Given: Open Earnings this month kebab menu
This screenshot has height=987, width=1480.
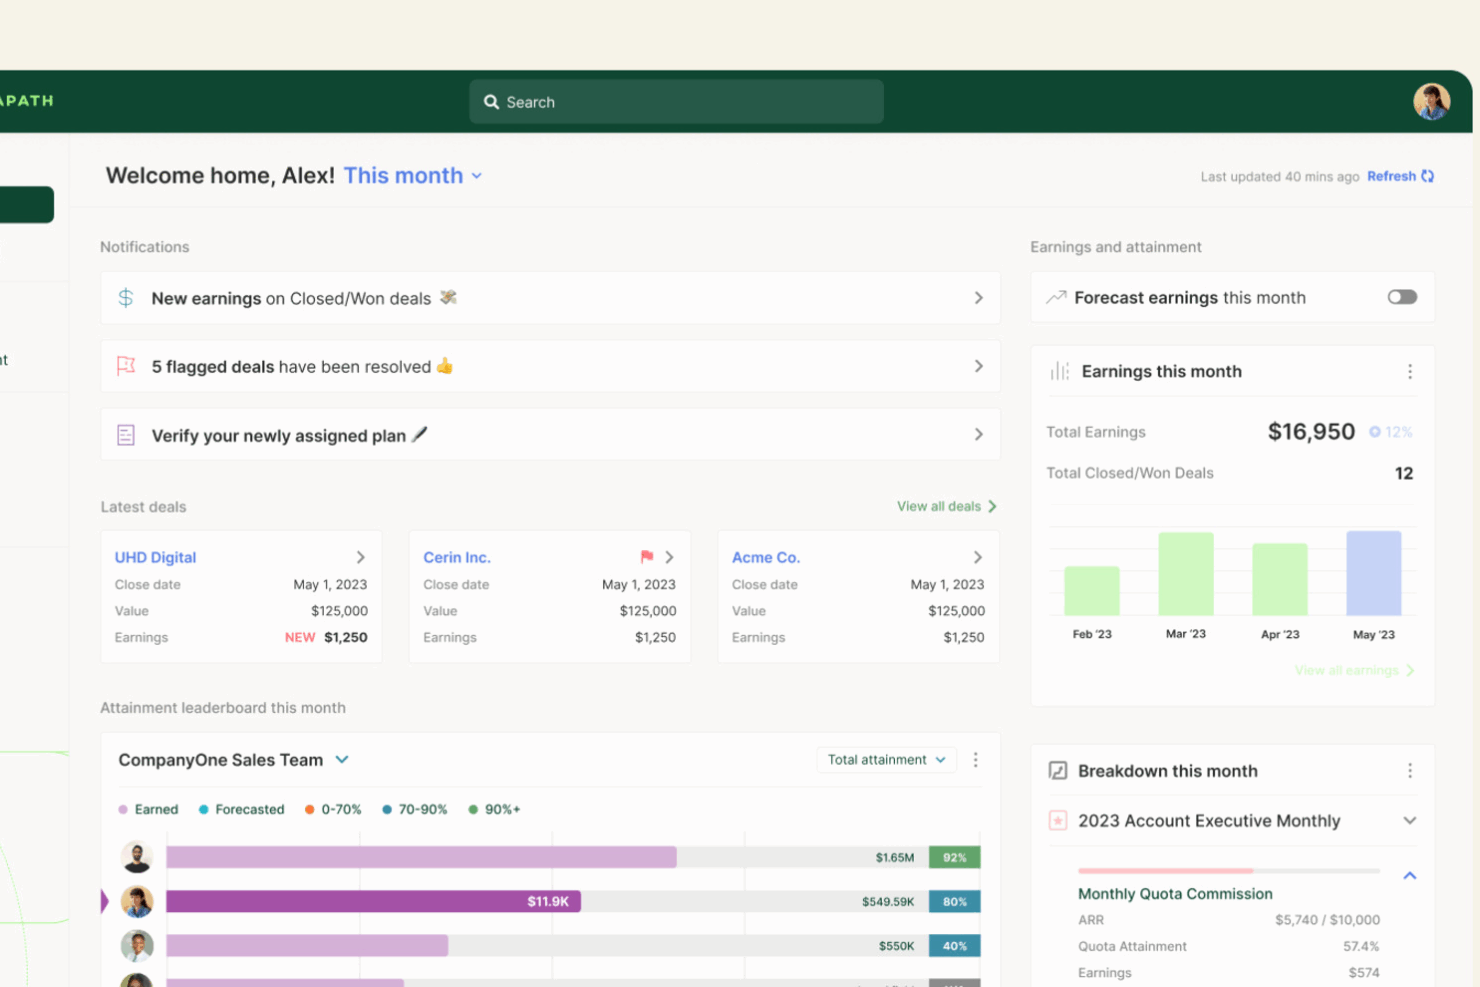Looking at the screenshot, I should tap(1409, 372).
